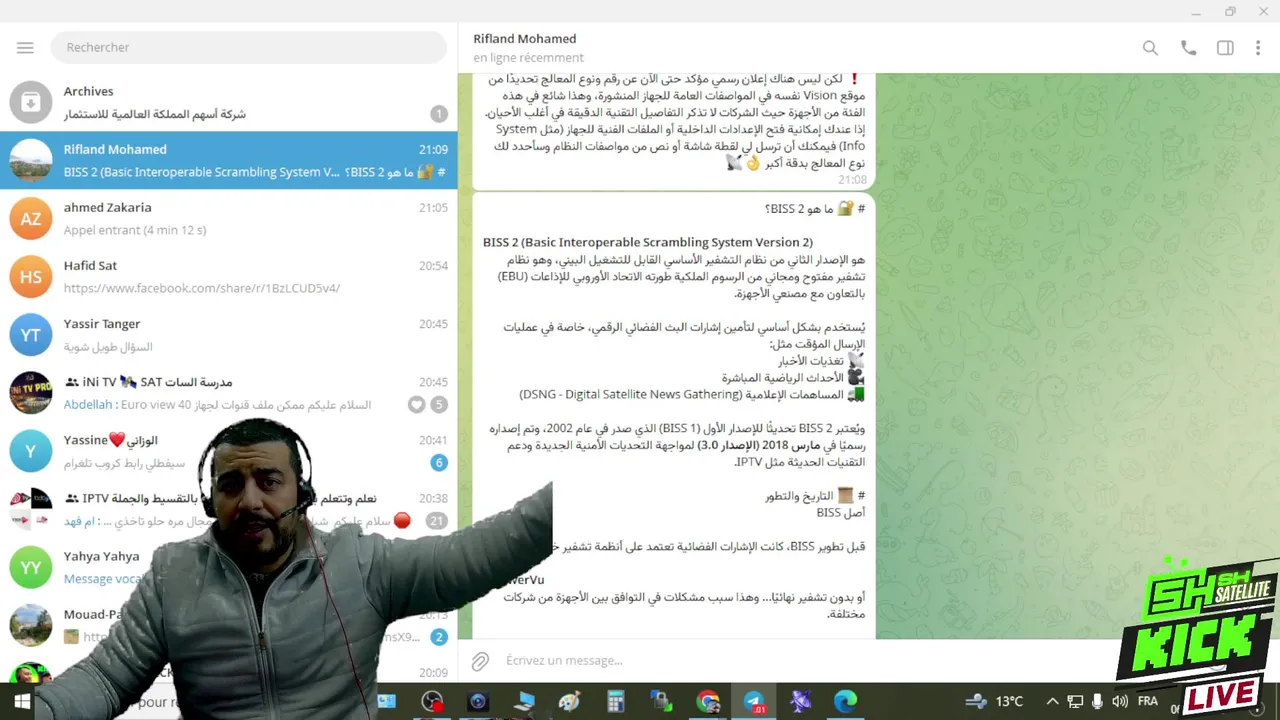Open the Yahya Yahya chat
This screenshot has height=720, width=1280.
pos(229,567)
